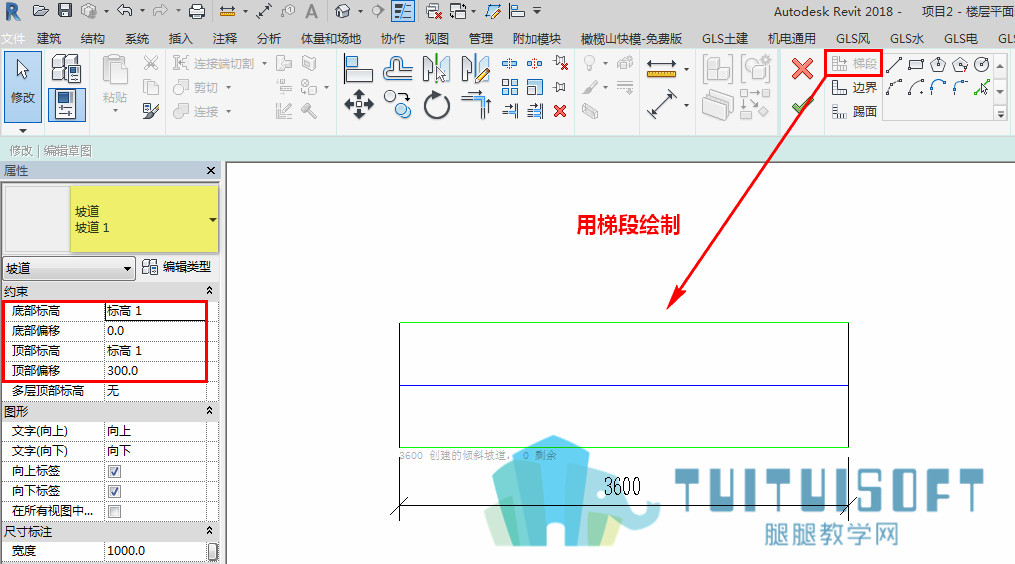The image size is (1015, 564).
Task: Click the Undo arrow icon
Action: coord(125,10)
